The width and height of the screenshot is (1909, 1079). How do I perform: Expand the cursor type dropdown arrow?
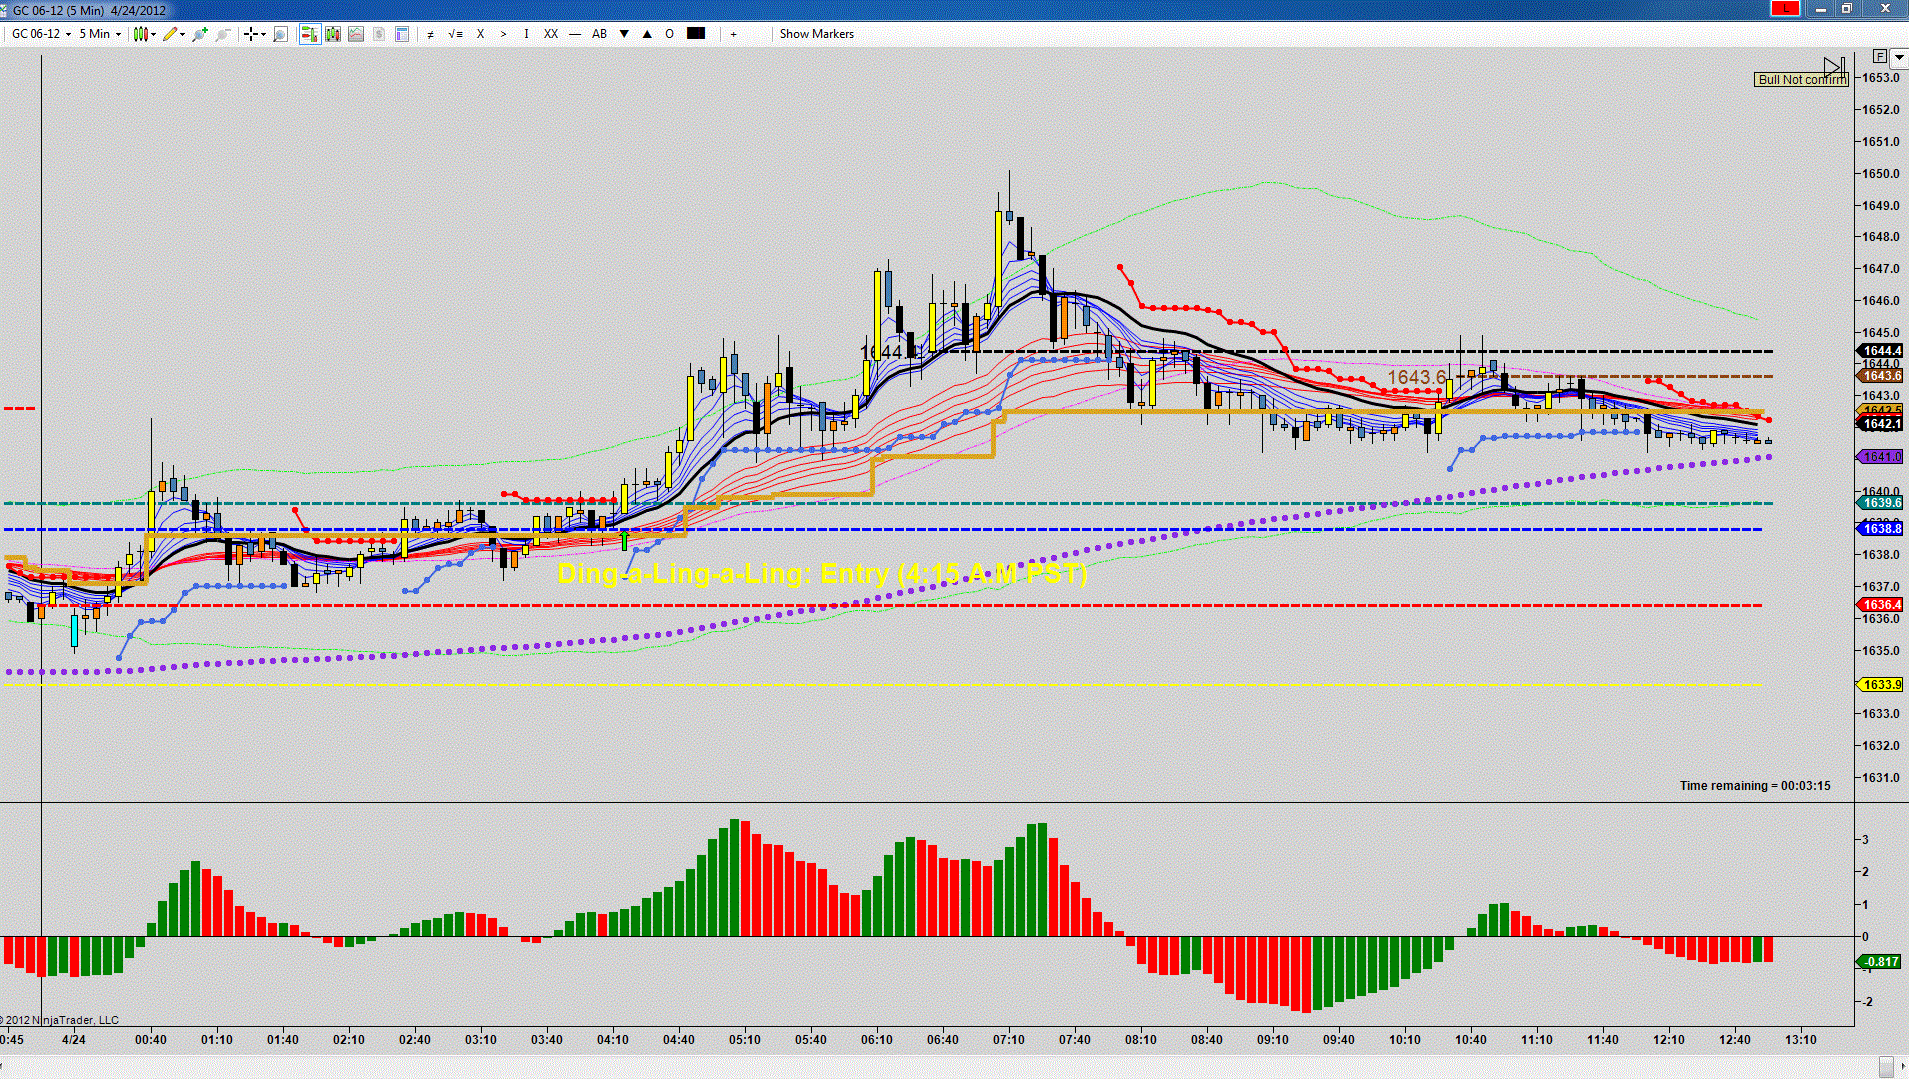[x=263, y=34]
